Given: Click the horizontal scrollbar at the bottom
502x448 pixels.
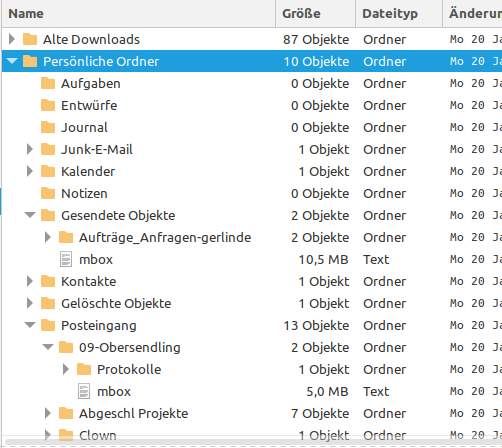Looking at the screenshot, I should (x=252, y=442).
